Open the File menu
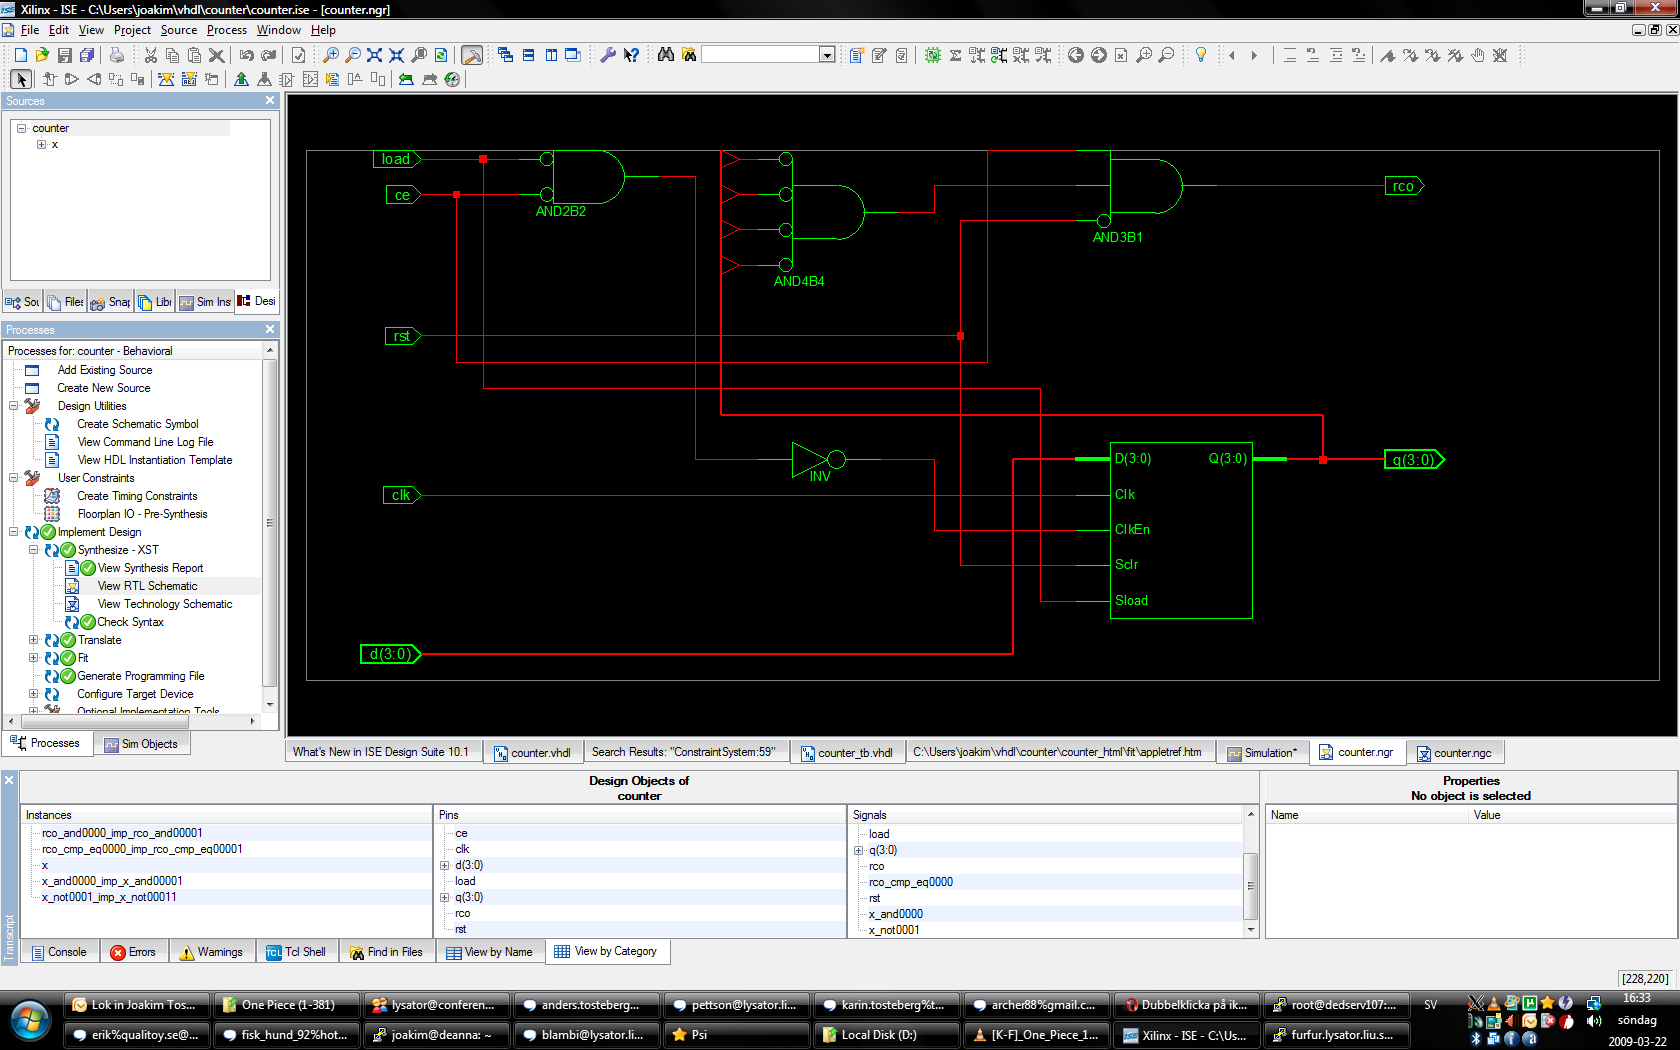This screenshot has height=1050, width=1680. click(30, 30)
